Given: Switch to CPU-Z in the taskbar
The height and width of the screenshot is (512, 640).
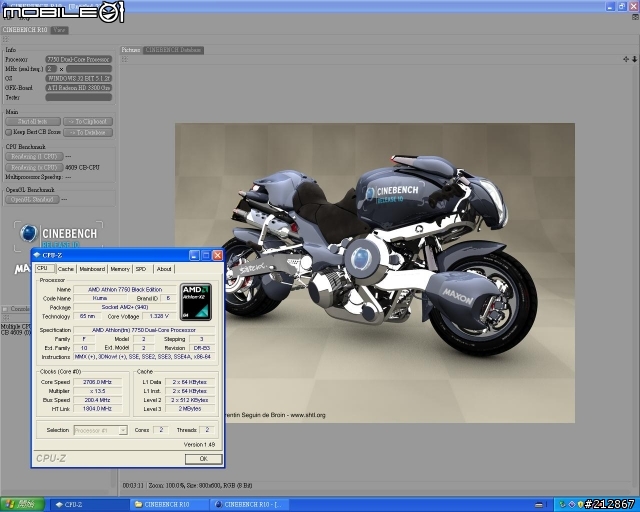Looking at the screenshot, I should [89, 505].
